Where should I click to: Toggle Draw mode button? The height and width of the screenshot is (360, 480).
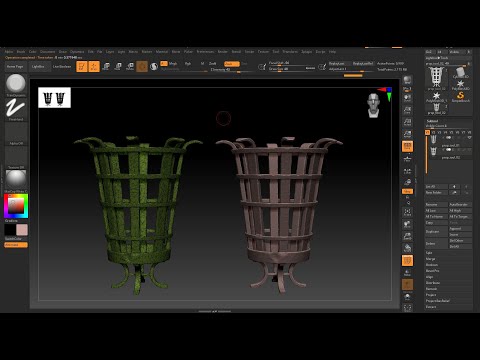pyautogui.click(x=94, y=66)
